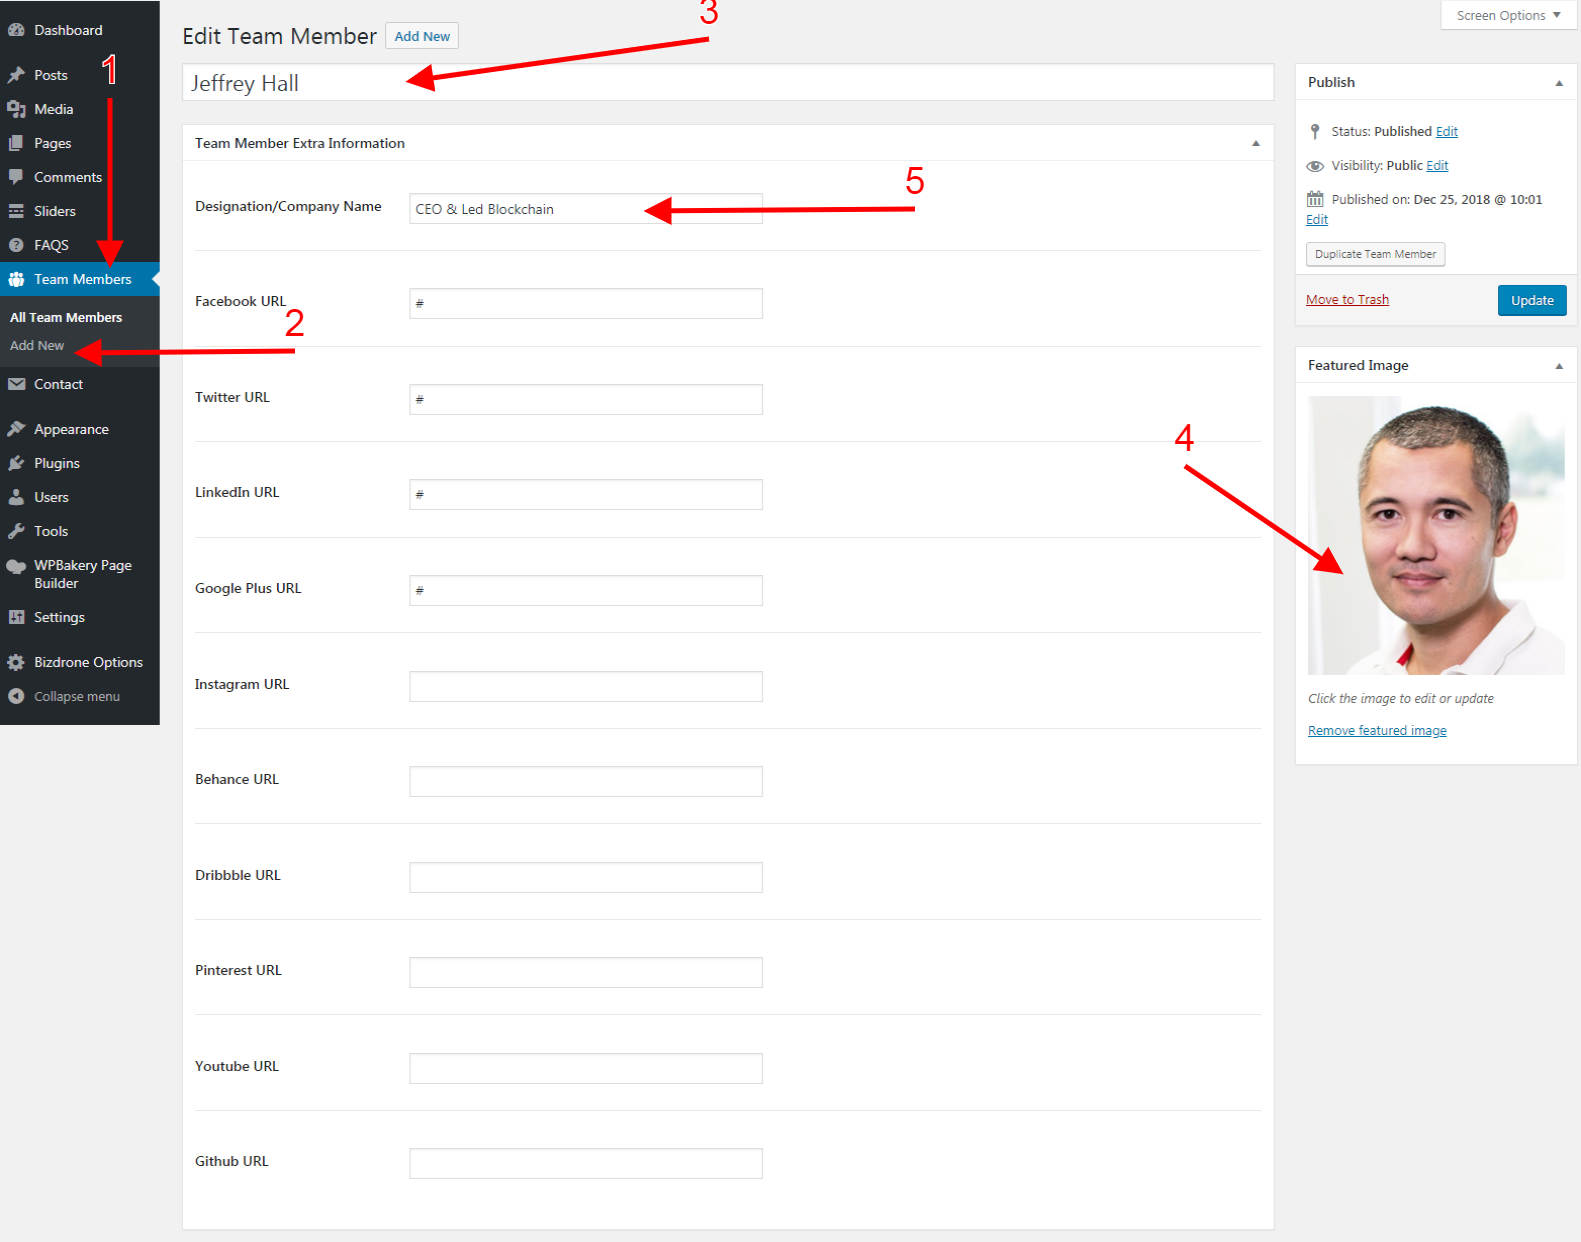This screenshot has height=1242, width=1581.
Task: Click the Plugins plug icon
Action: [16, 463]
